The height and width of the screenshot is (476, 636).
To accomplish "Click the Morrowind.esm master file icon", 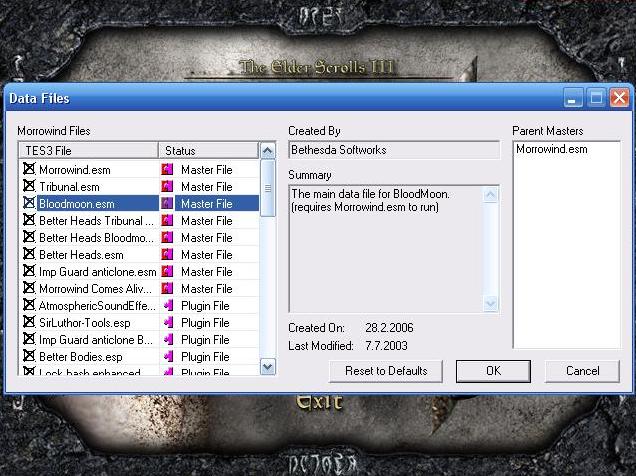I will [x=167, y=169].
